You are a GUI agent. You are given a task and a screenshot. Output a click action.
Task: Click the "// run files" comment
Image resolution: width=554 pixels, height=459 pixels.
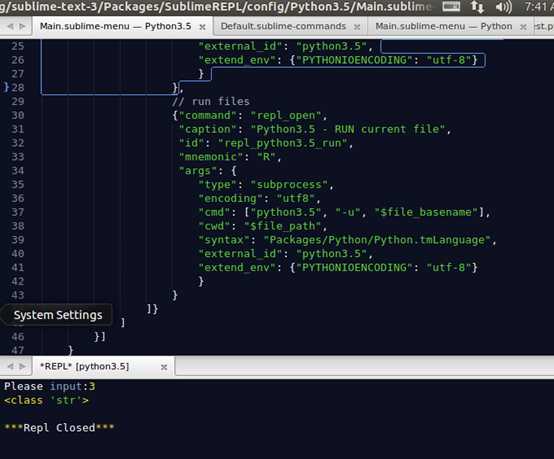[211, 102]
